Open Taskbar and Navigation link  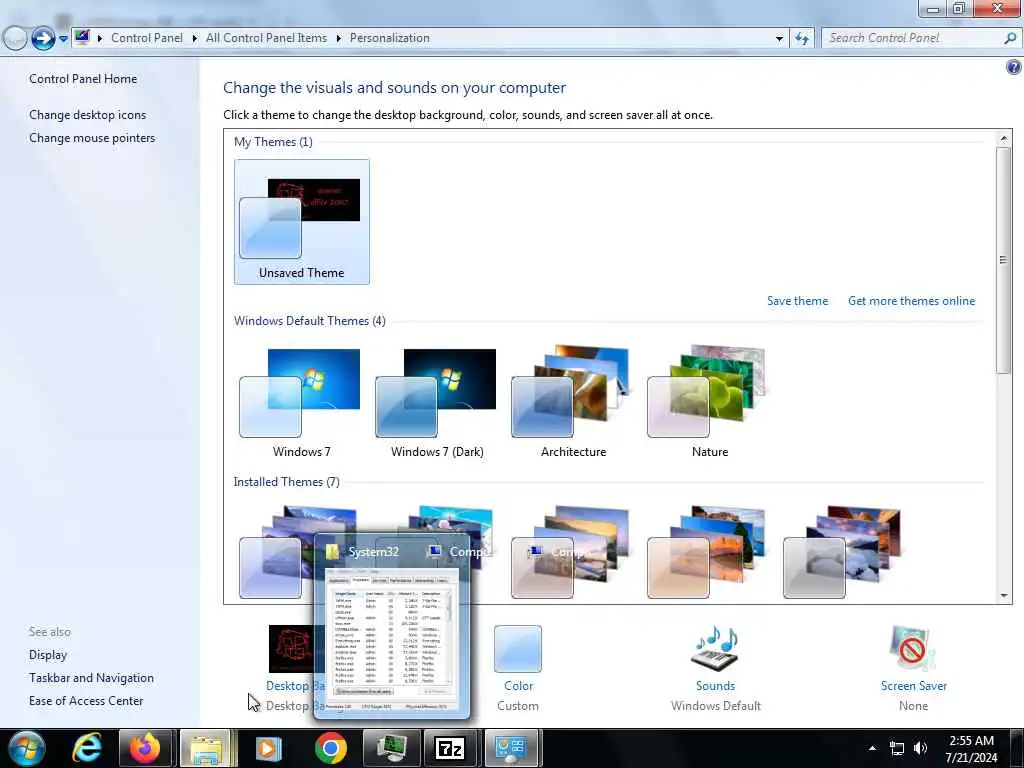[91, 678]
